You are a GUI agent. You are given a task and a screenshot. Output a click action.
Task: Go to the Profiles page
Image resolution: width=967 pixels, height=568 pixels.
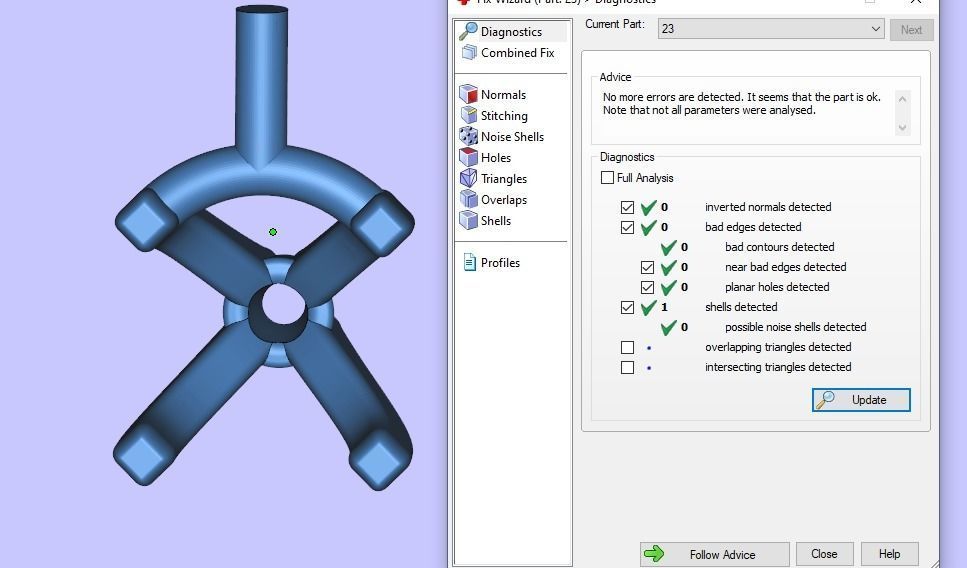(x=500, y=263)
